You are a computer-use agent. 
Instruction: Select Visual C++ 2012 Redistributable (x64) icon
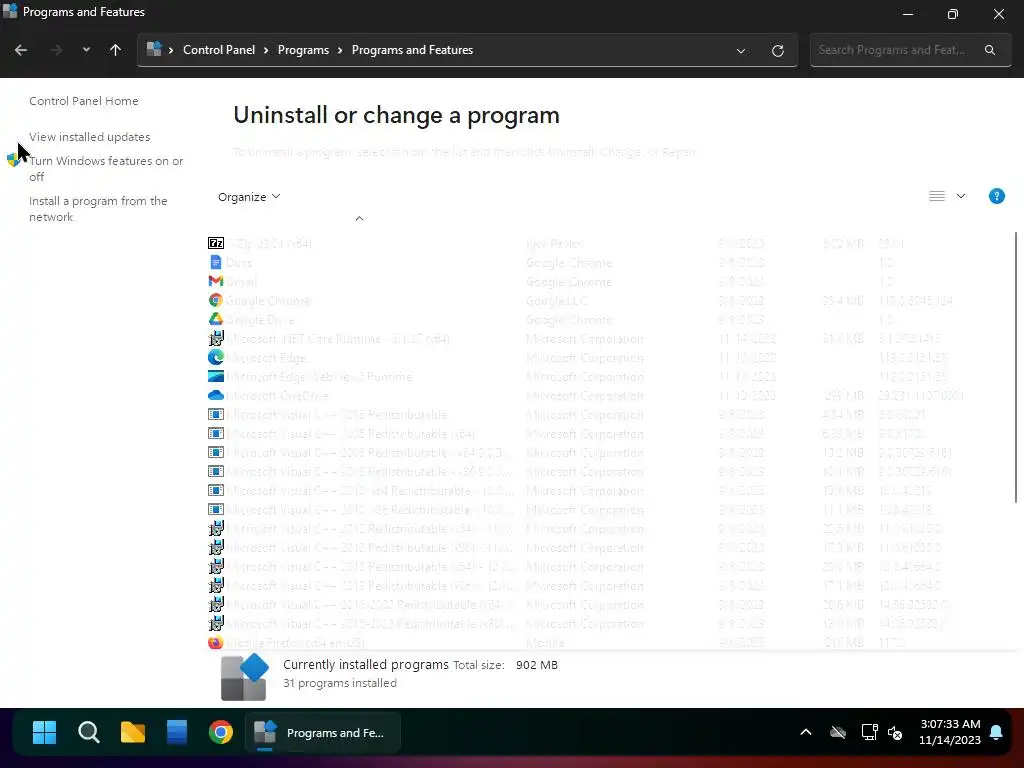click(x=216, y=528)
